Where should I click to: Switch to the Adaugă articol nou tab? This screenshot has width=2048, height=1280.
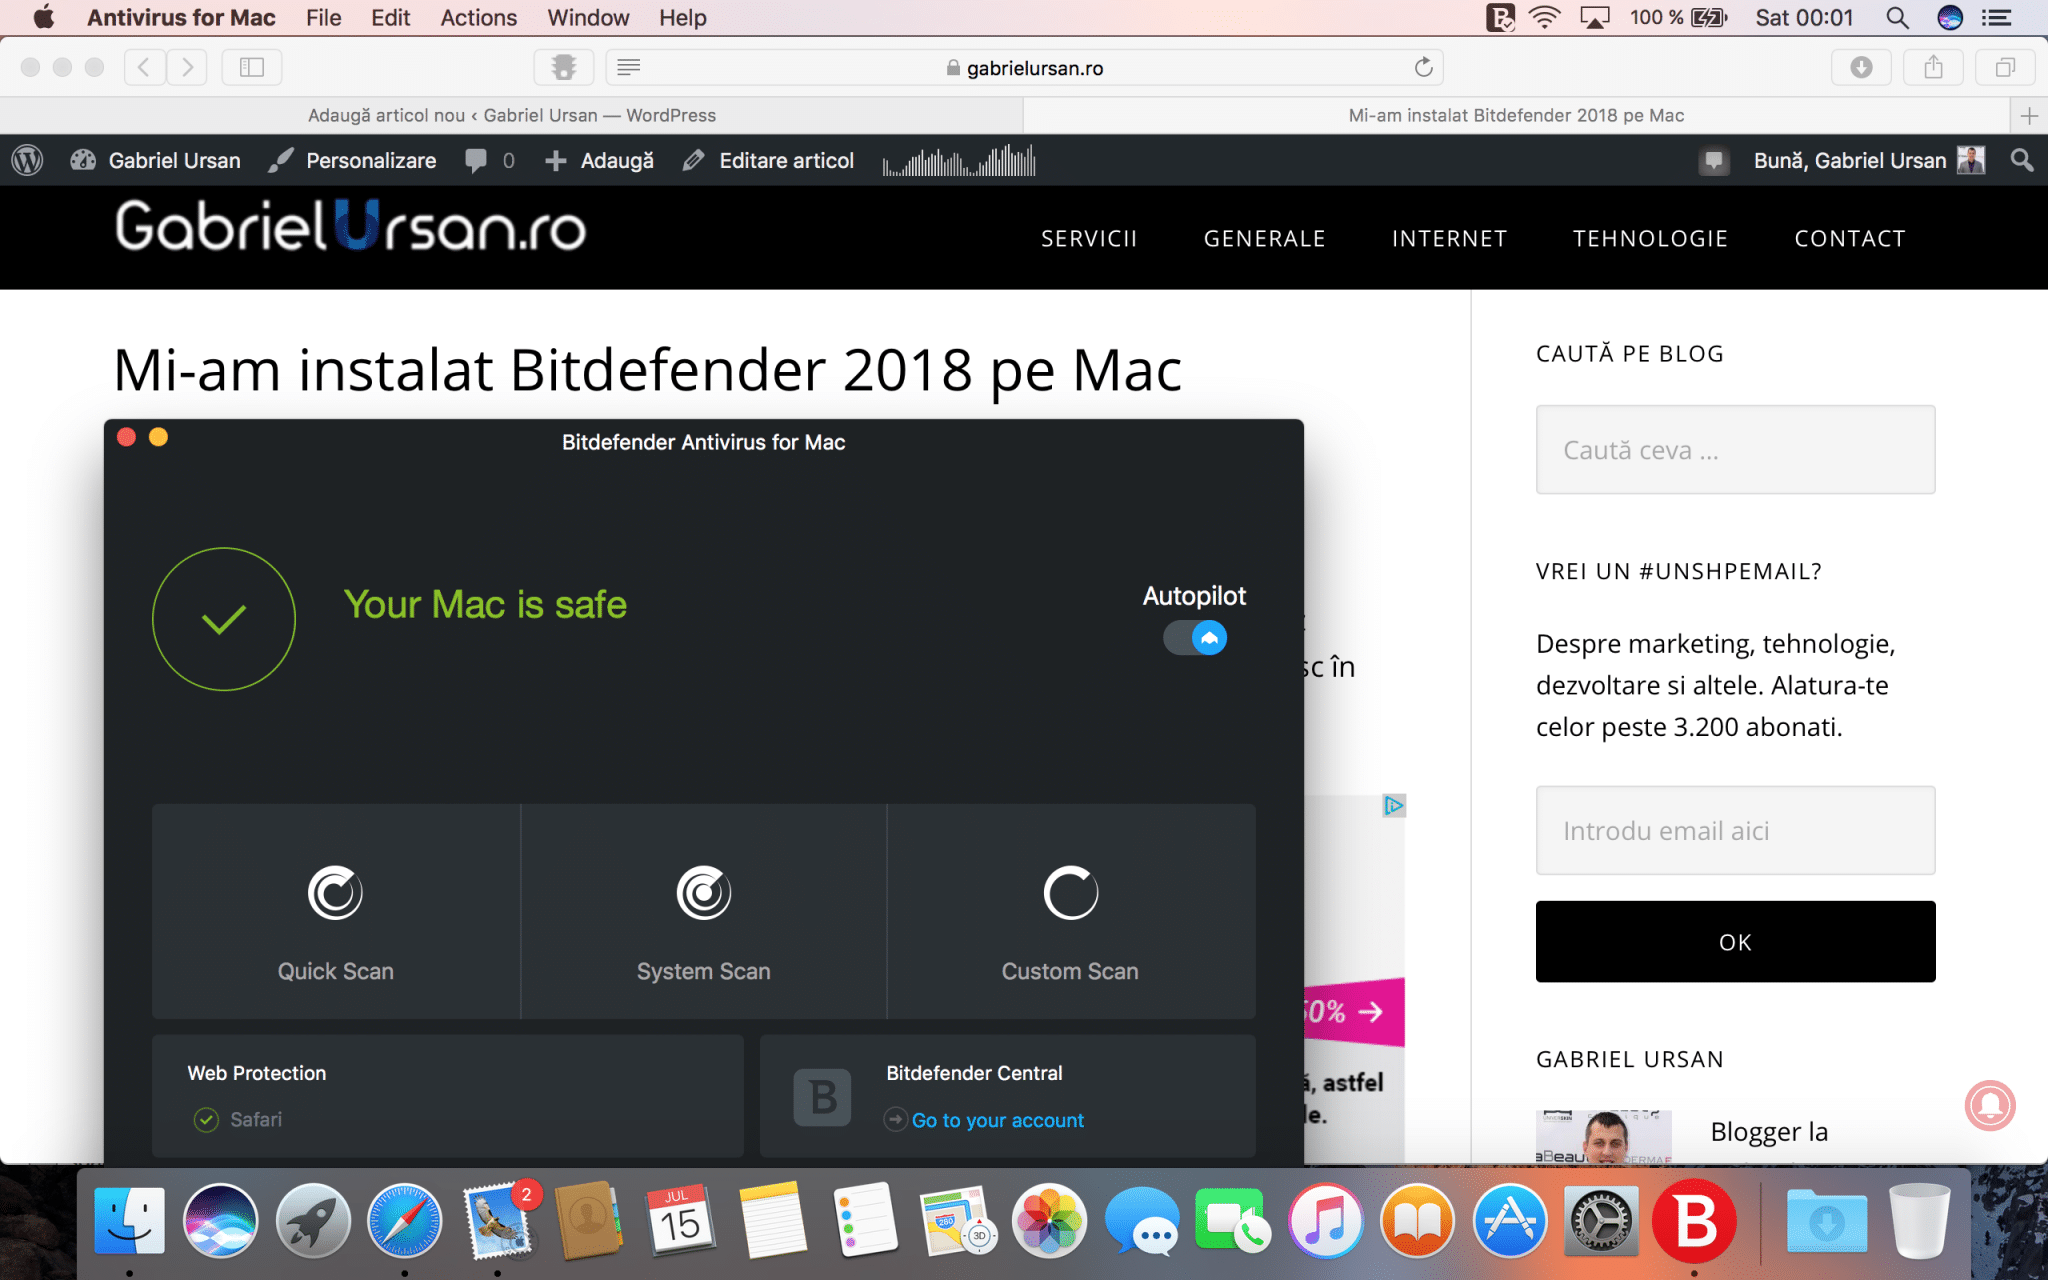click(x=512, y=115)
